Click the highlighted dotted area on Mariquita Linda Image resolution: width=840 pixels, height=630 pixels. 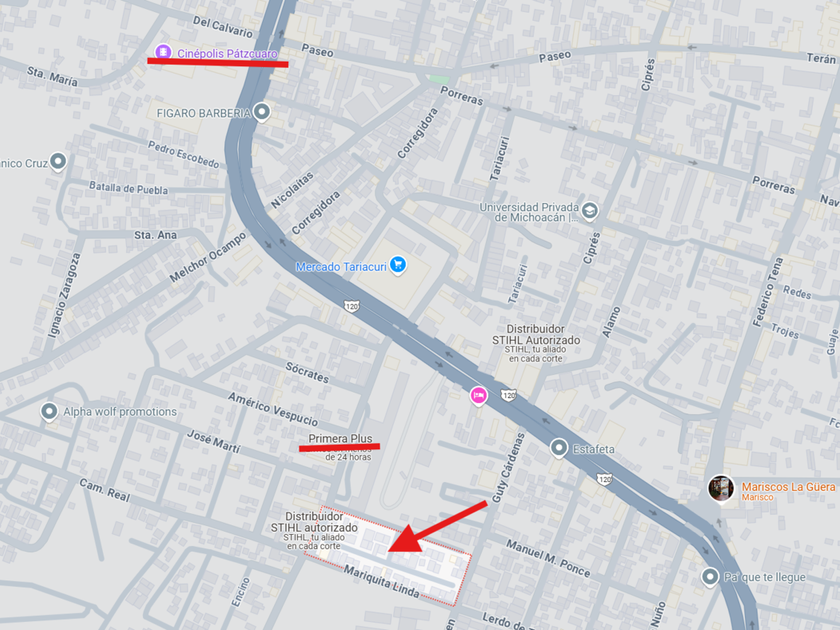(x=388, y=556)
